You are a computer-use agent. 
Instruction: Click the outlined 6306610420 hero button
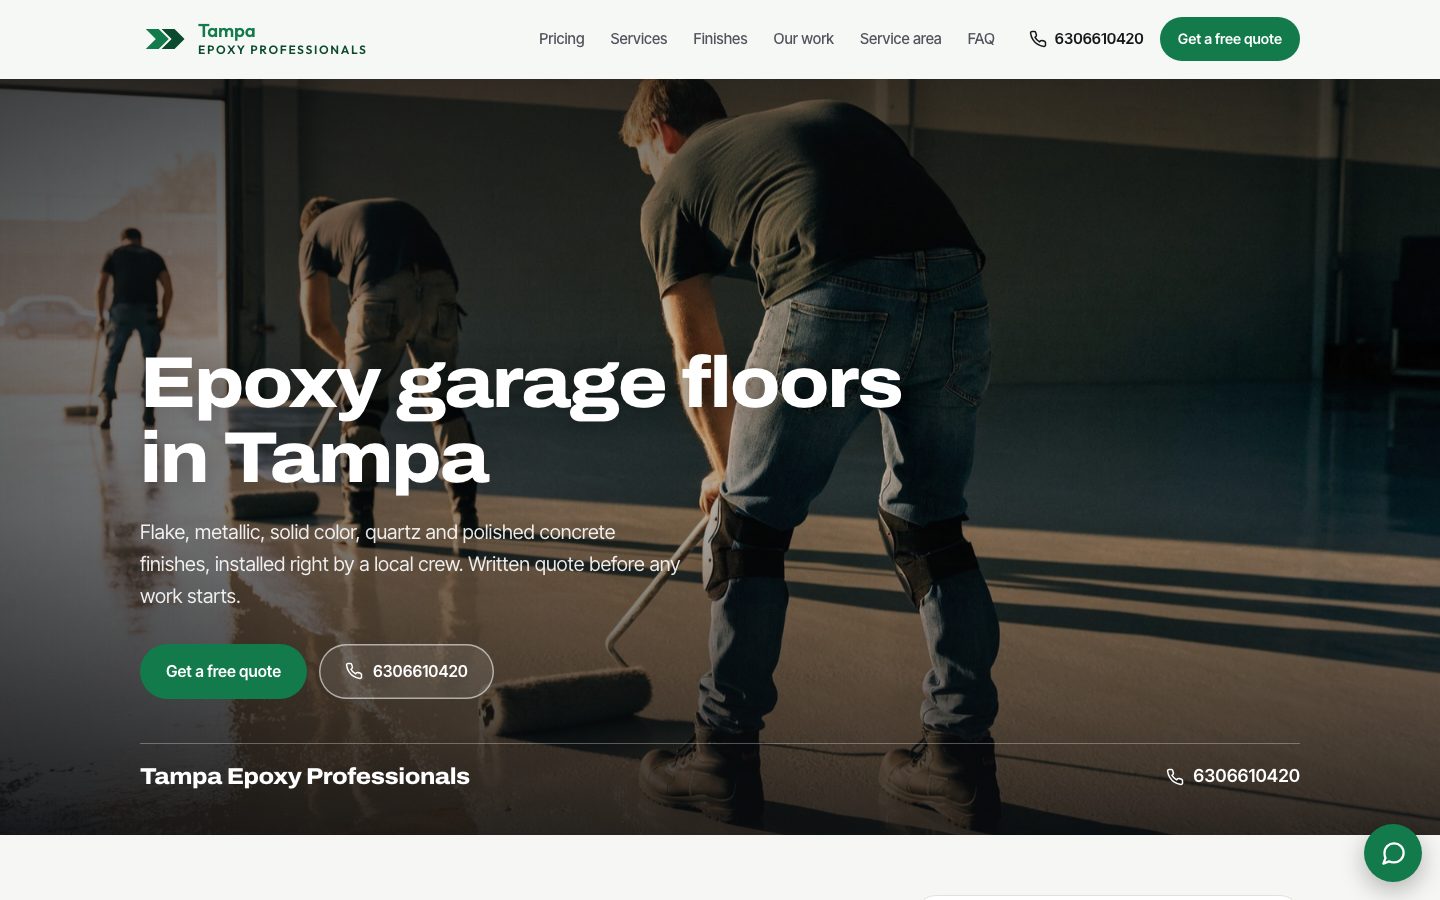point(406,671)
